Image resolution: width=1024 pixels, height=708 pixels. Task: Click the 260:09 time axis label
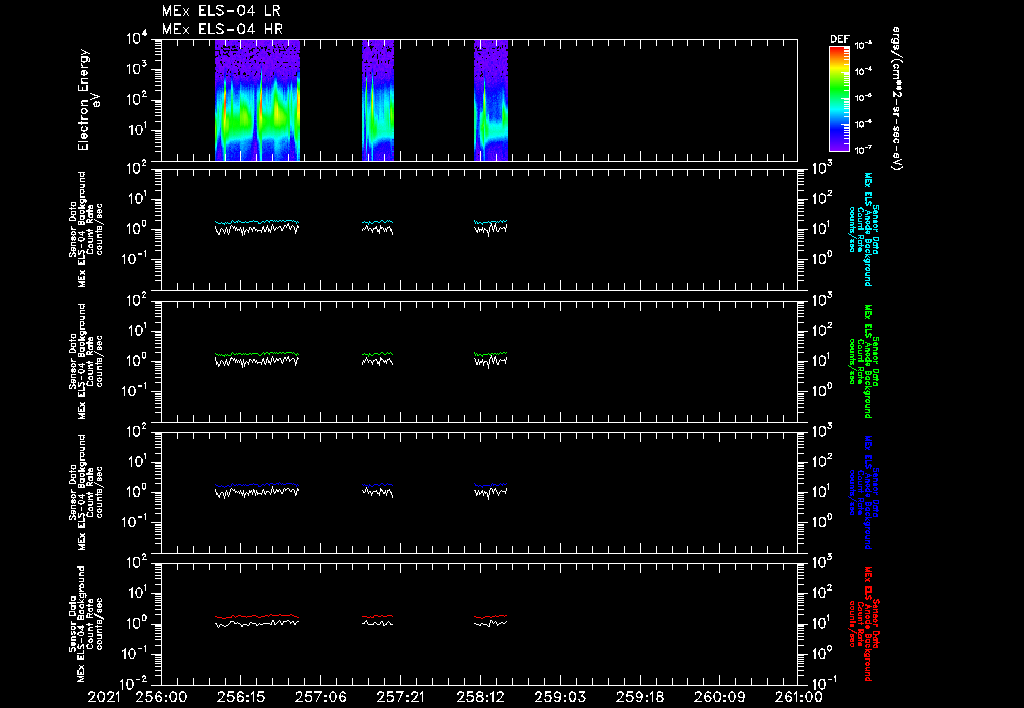719,698
